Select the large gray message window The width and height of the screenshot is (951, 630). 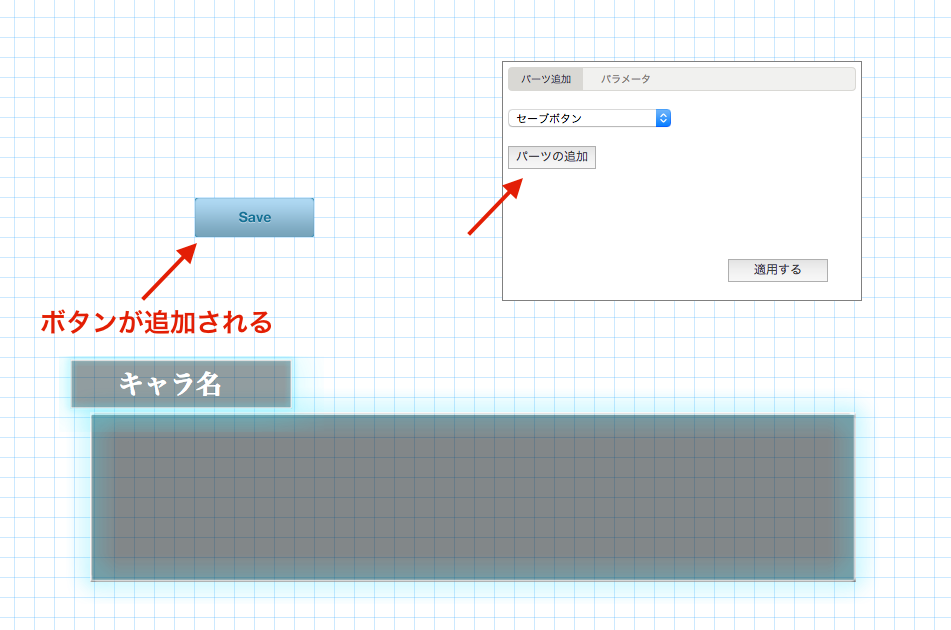tap(473, 497)
